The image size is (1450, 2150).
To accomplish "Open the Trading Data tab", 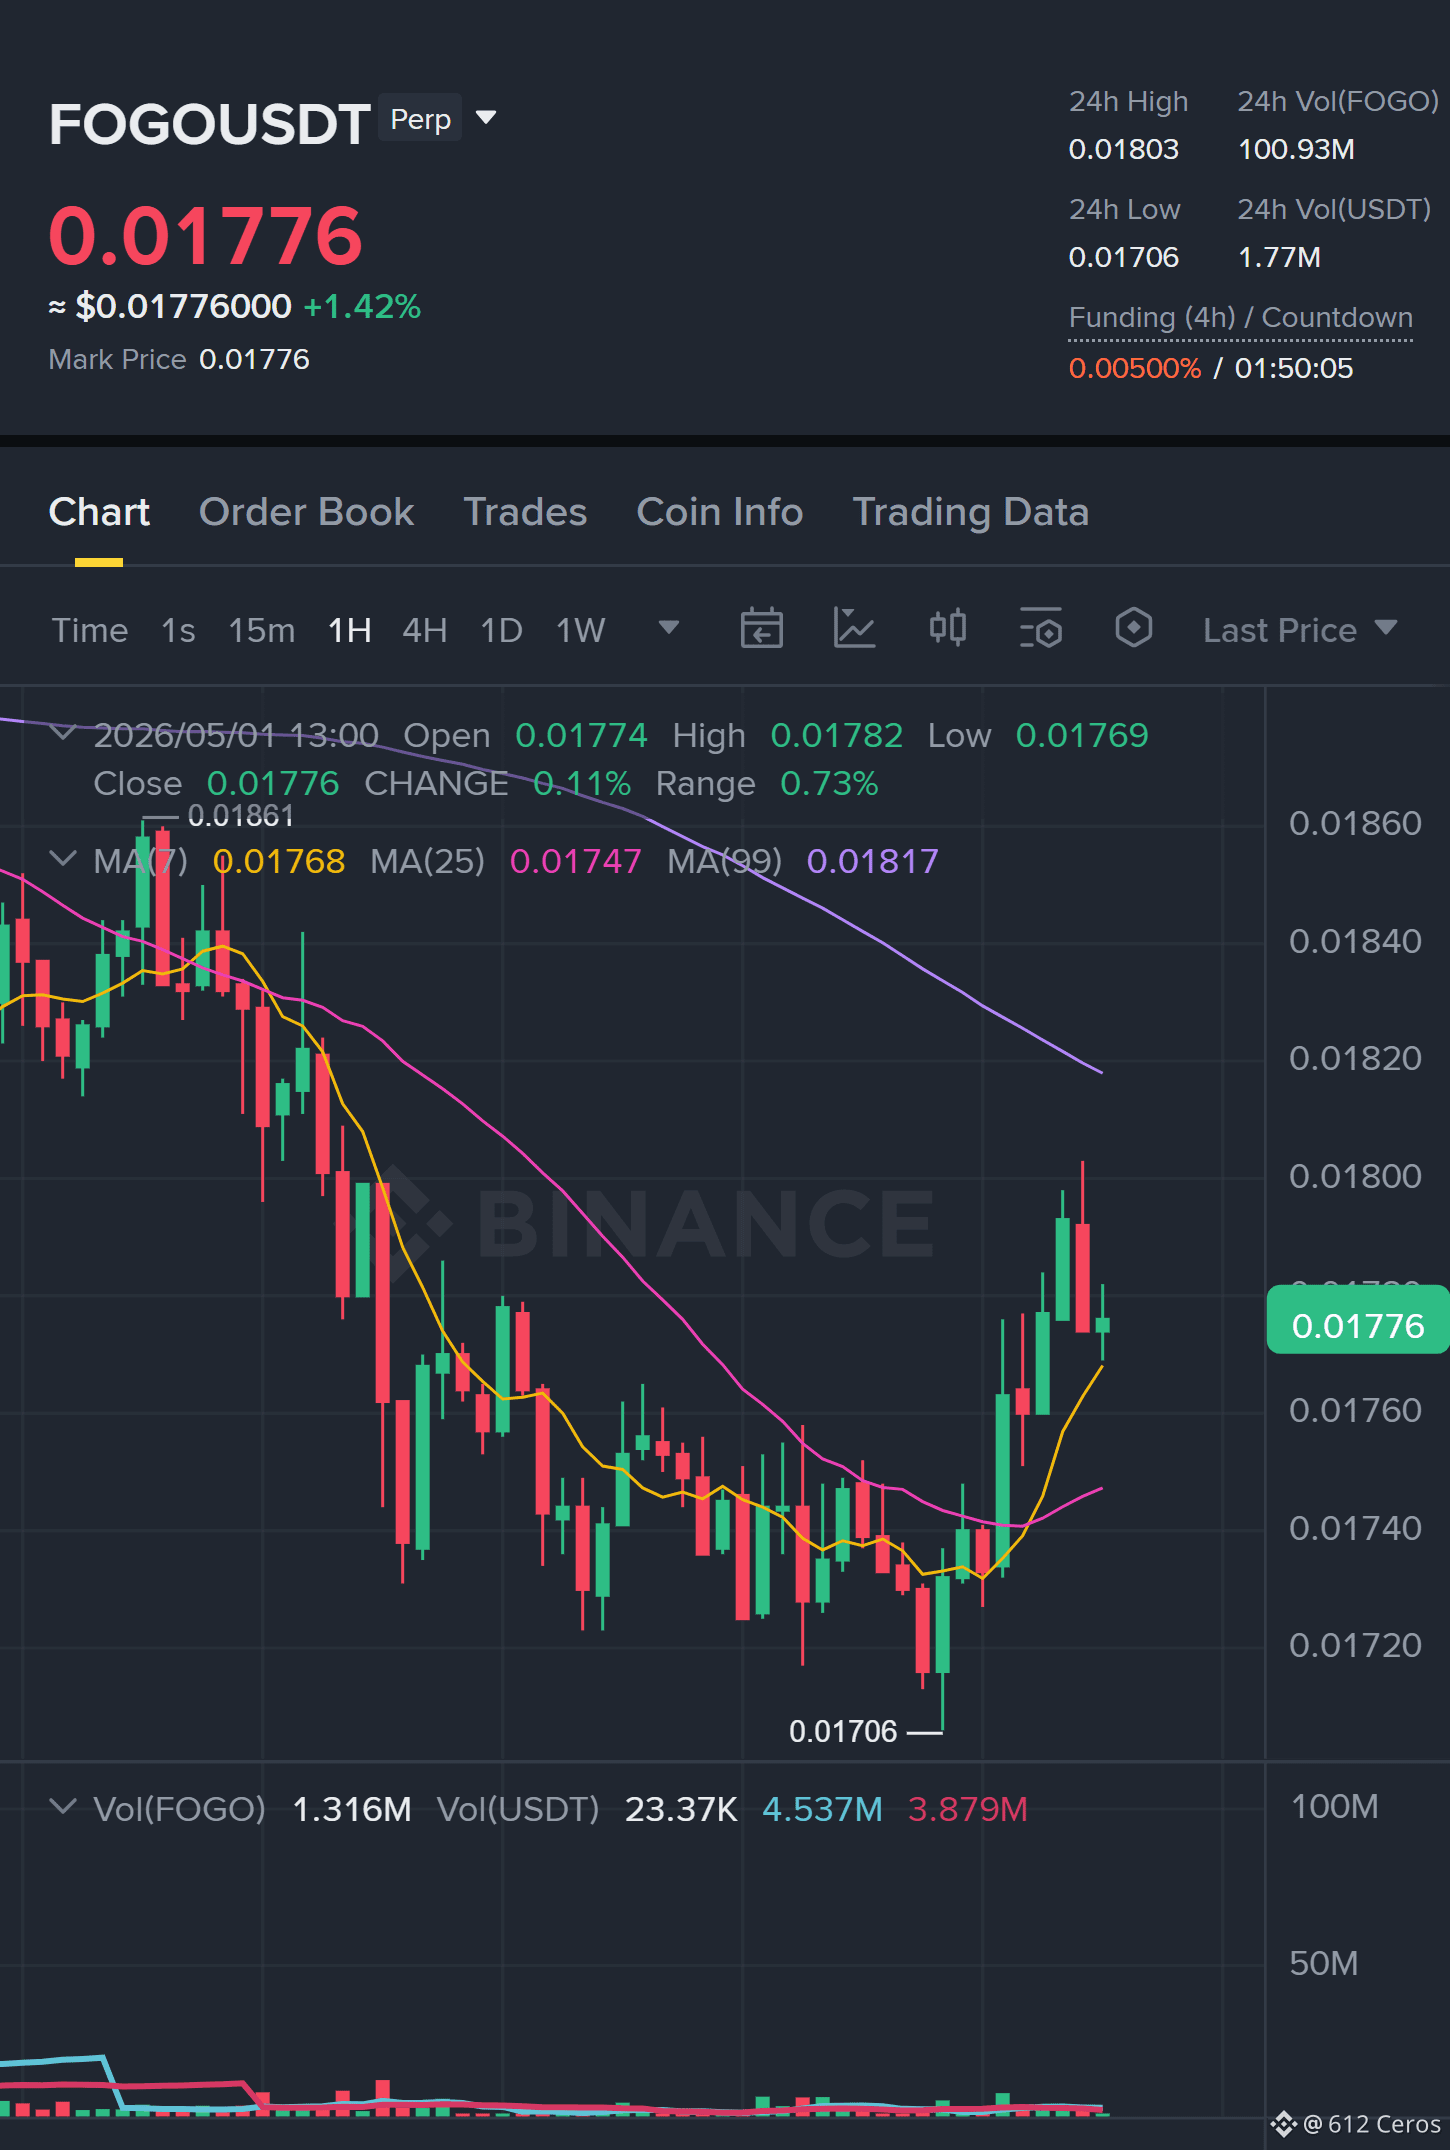I will point(970,512).
